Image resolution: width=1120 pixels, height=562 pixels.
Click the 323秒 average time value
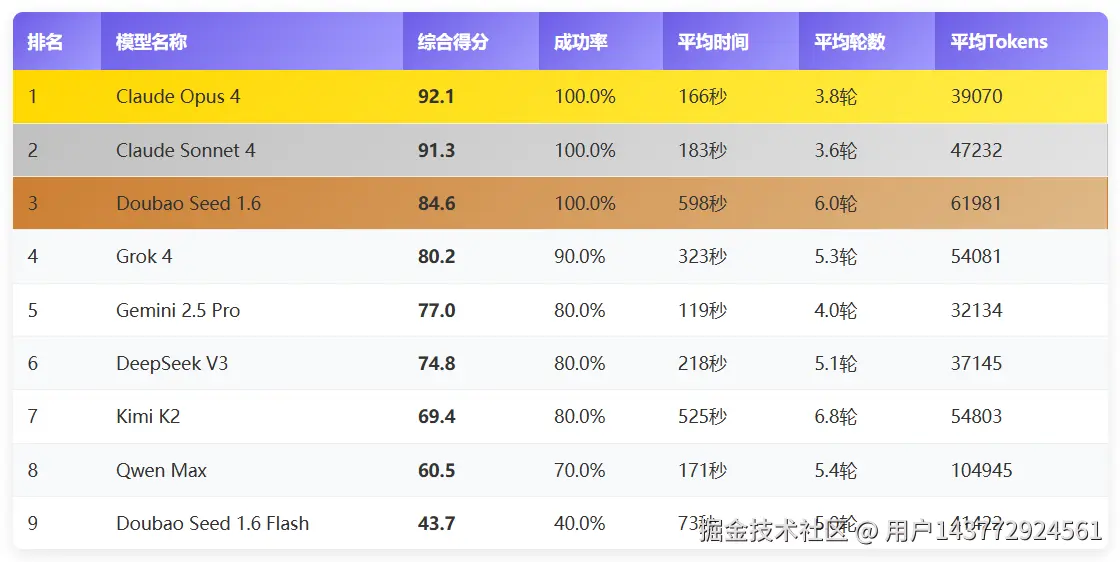click(x=703, y=256)
